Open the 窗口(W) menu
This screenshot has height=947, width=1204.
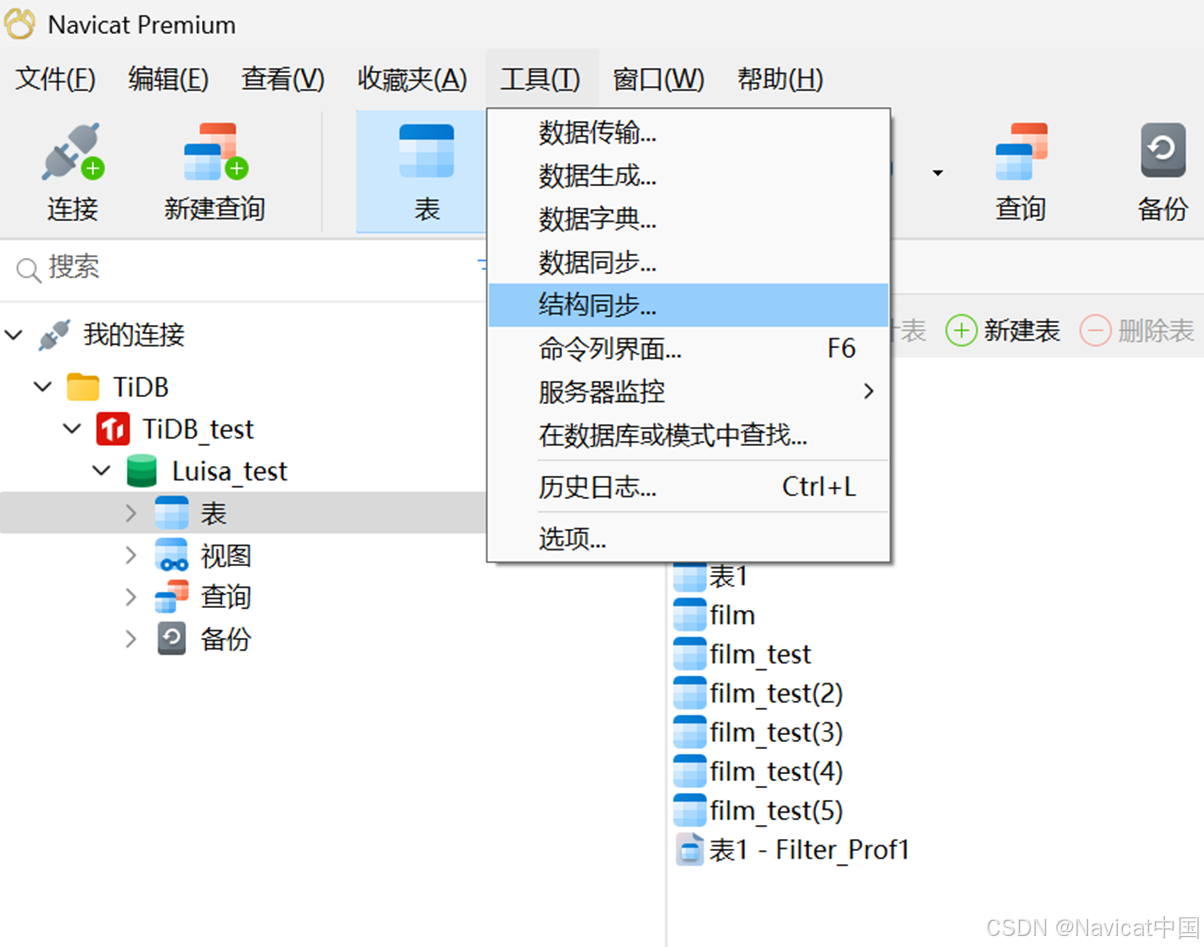point(658,79)
